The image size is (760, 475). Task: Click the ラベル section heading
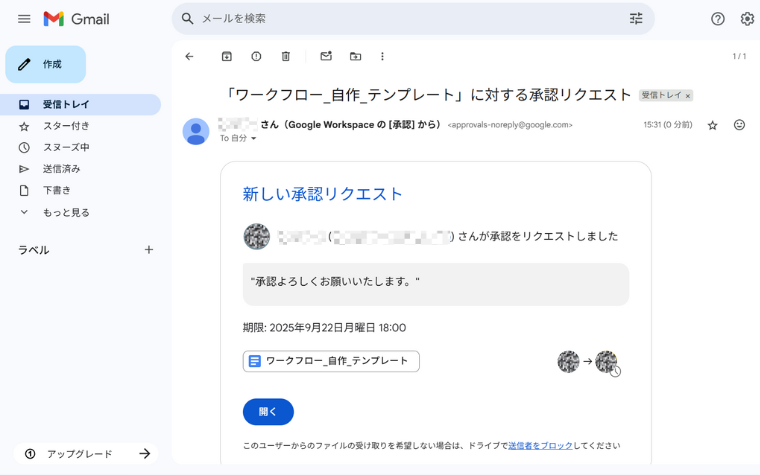[33, 250]
